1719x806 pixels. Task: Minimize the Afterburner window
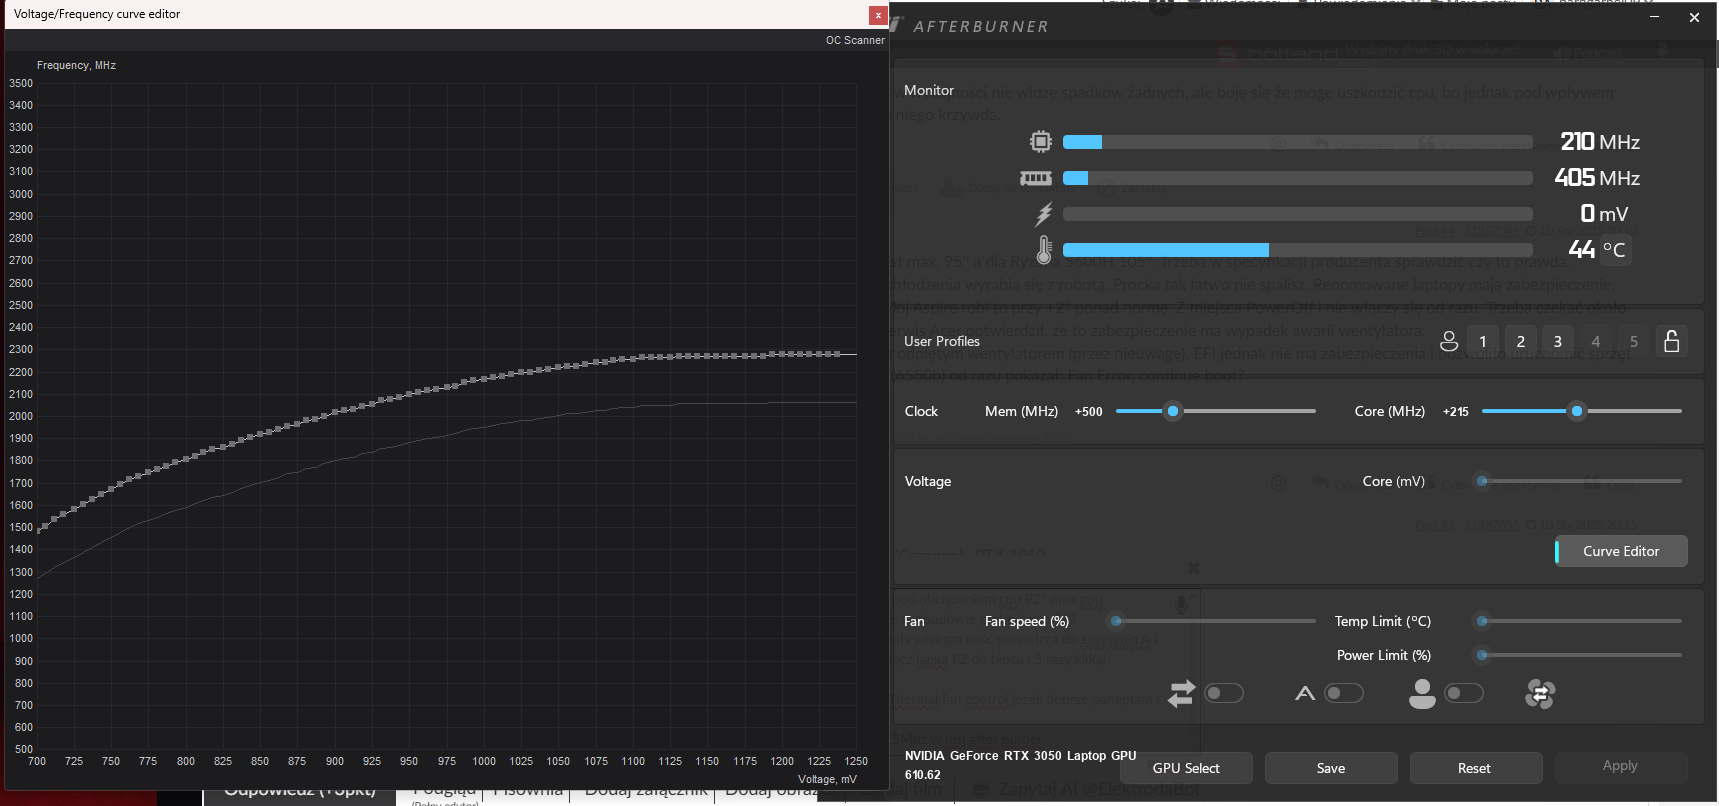1654,17
